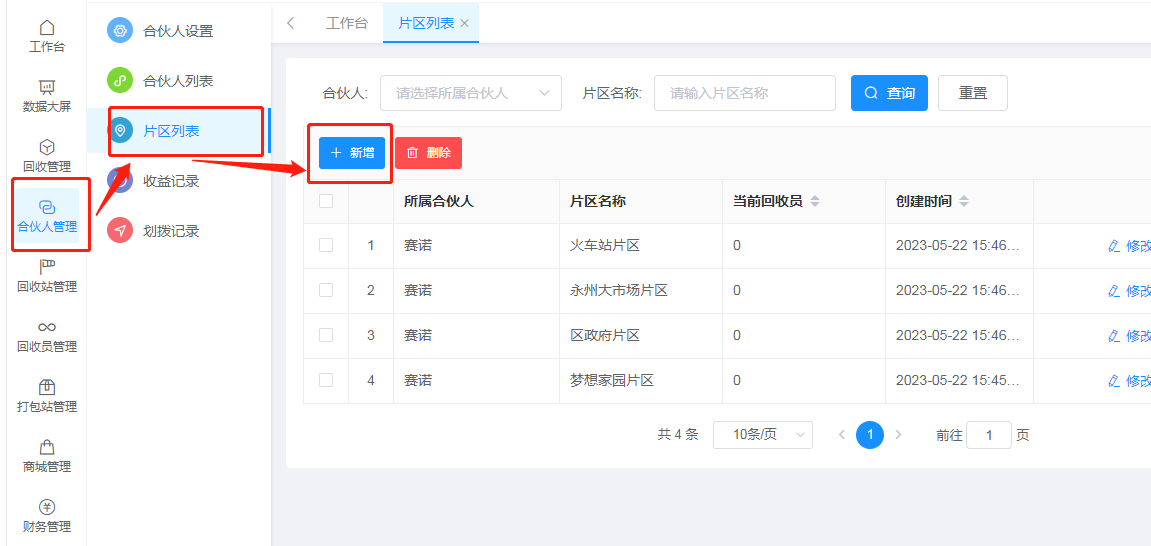Viewport: 1151px width, 546px height.
Task: Click the 前往 page number input
Action: (x=989, y=434)
